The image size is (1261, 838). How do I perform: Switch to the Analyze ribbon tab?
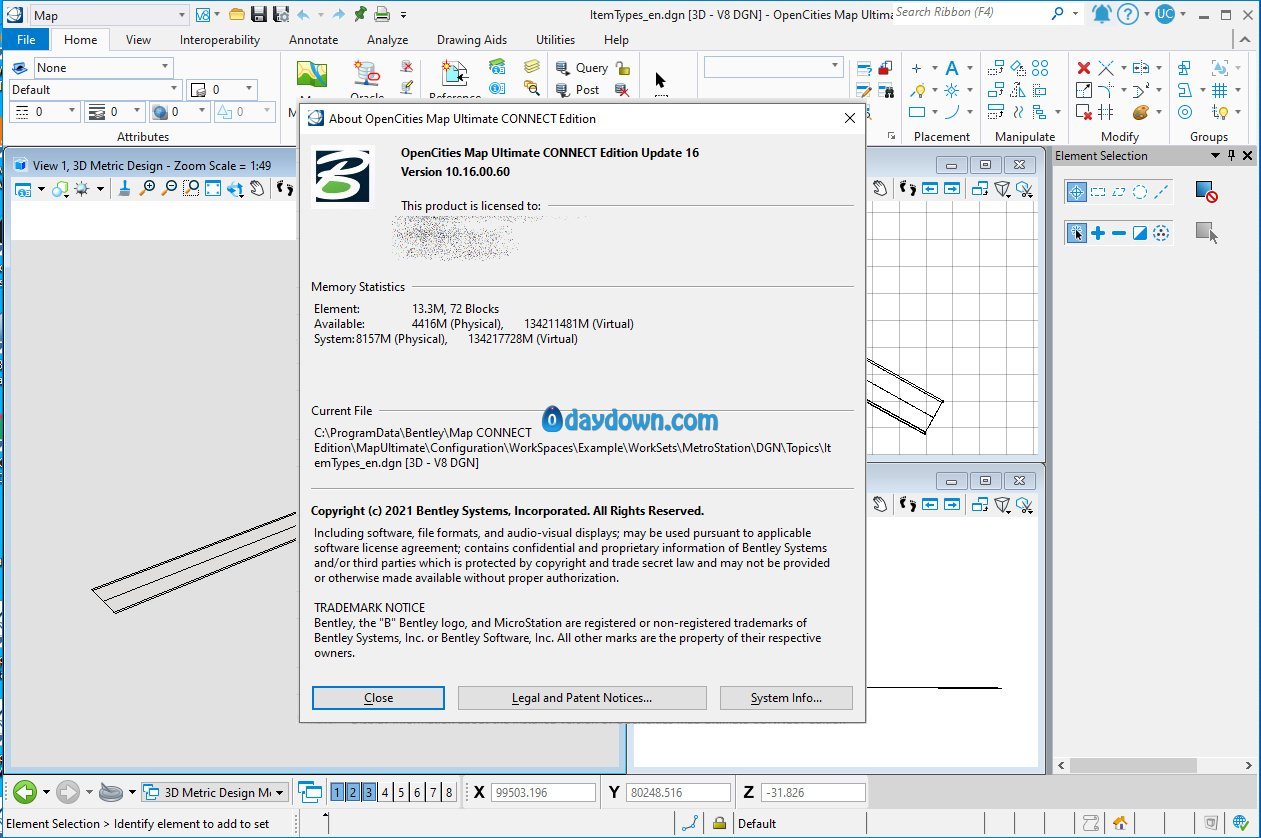[x=387, y=40]
